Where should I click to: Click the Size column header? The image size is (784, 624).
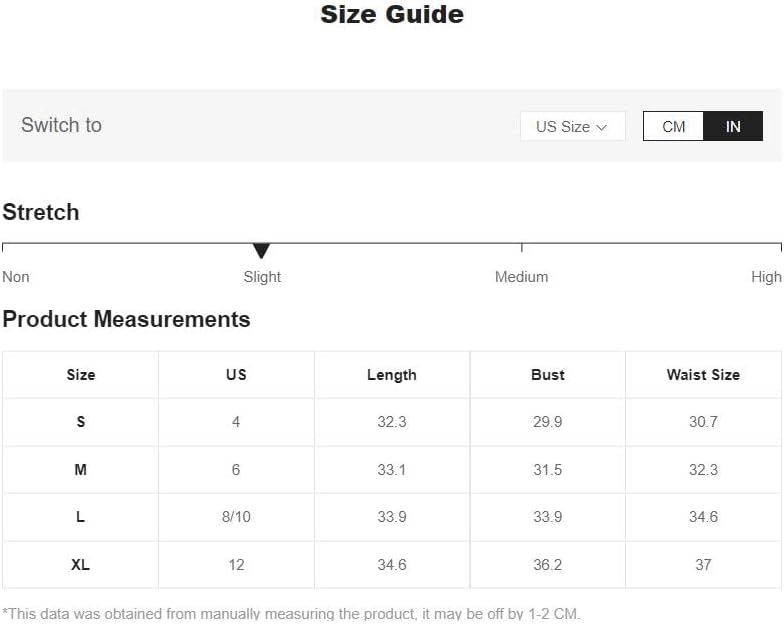pos(81,375)
